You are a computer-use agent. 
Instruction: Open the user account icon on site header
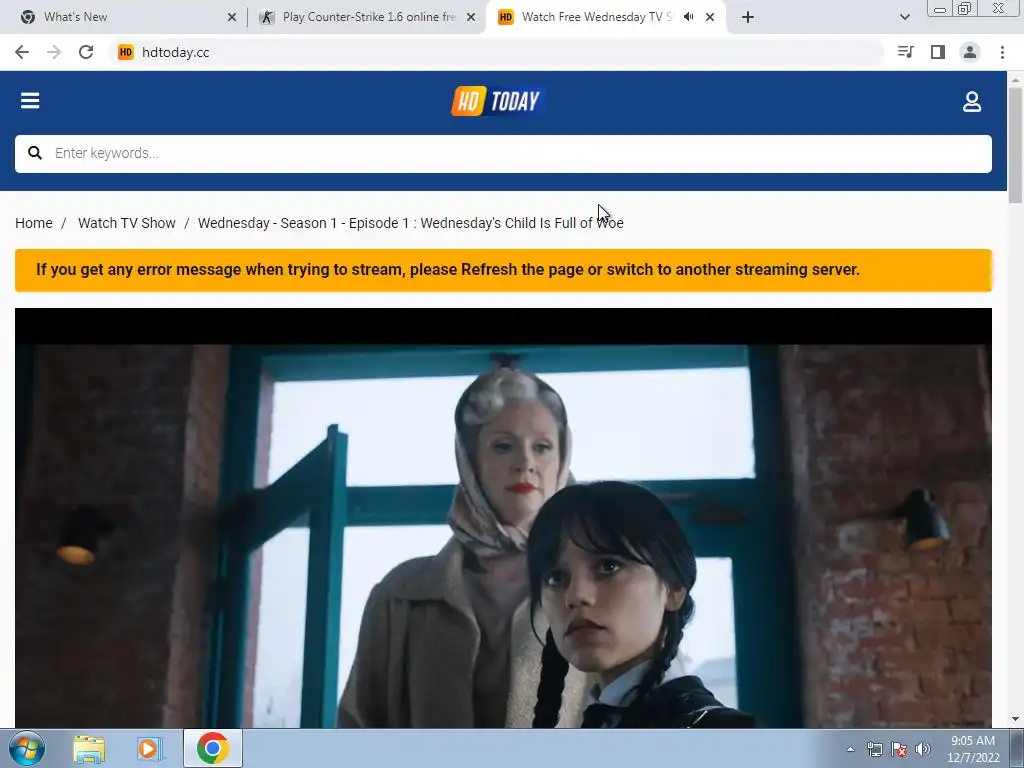tap(972, 101)
